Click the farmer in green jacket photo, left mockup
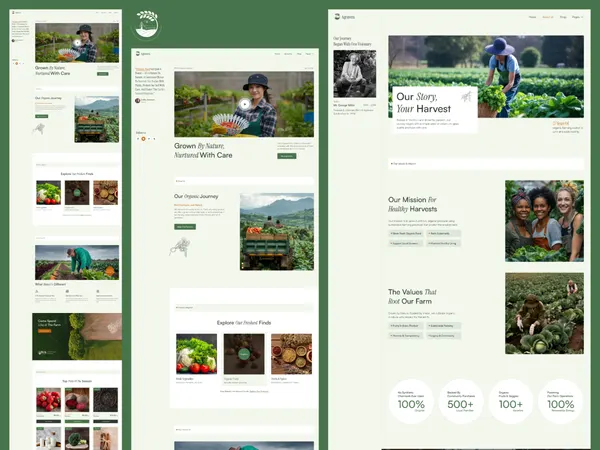The height and width of the screenshot is (450, 600). click(77, 262)
